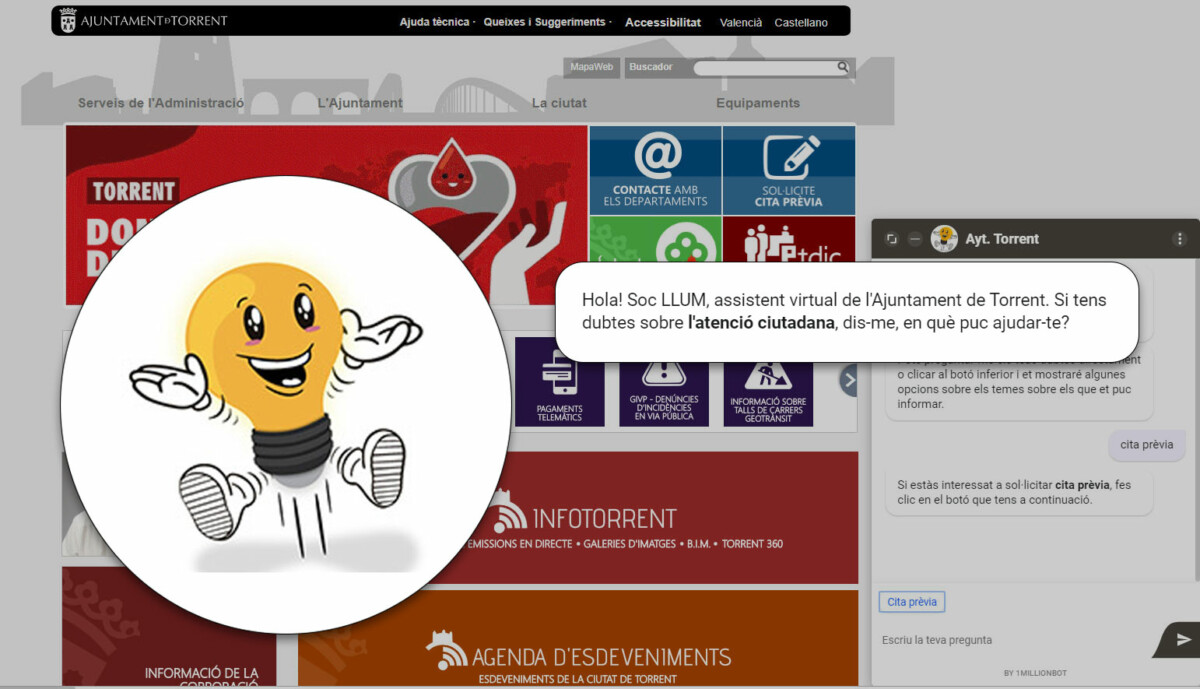1200x689 pixels.
Task: Open the Equipaments navigation section
Action: pos(757,102)
